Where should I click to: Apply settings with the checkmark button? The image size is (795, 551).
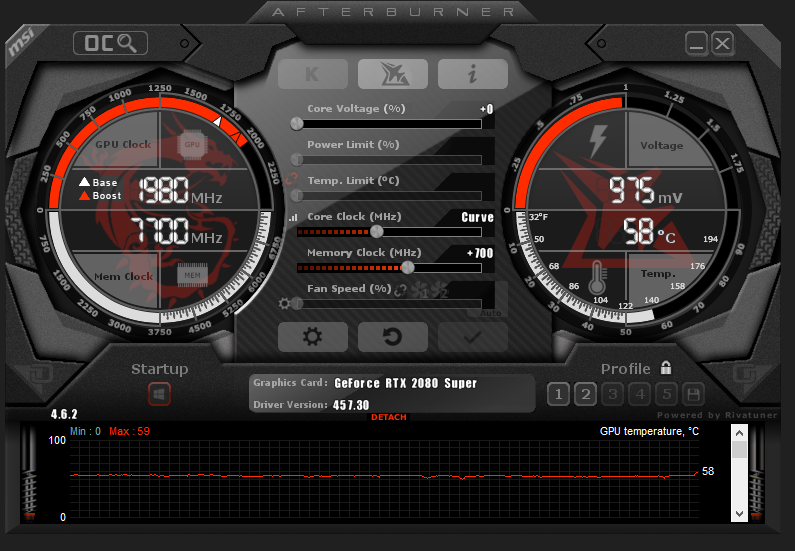click(473, 337)
